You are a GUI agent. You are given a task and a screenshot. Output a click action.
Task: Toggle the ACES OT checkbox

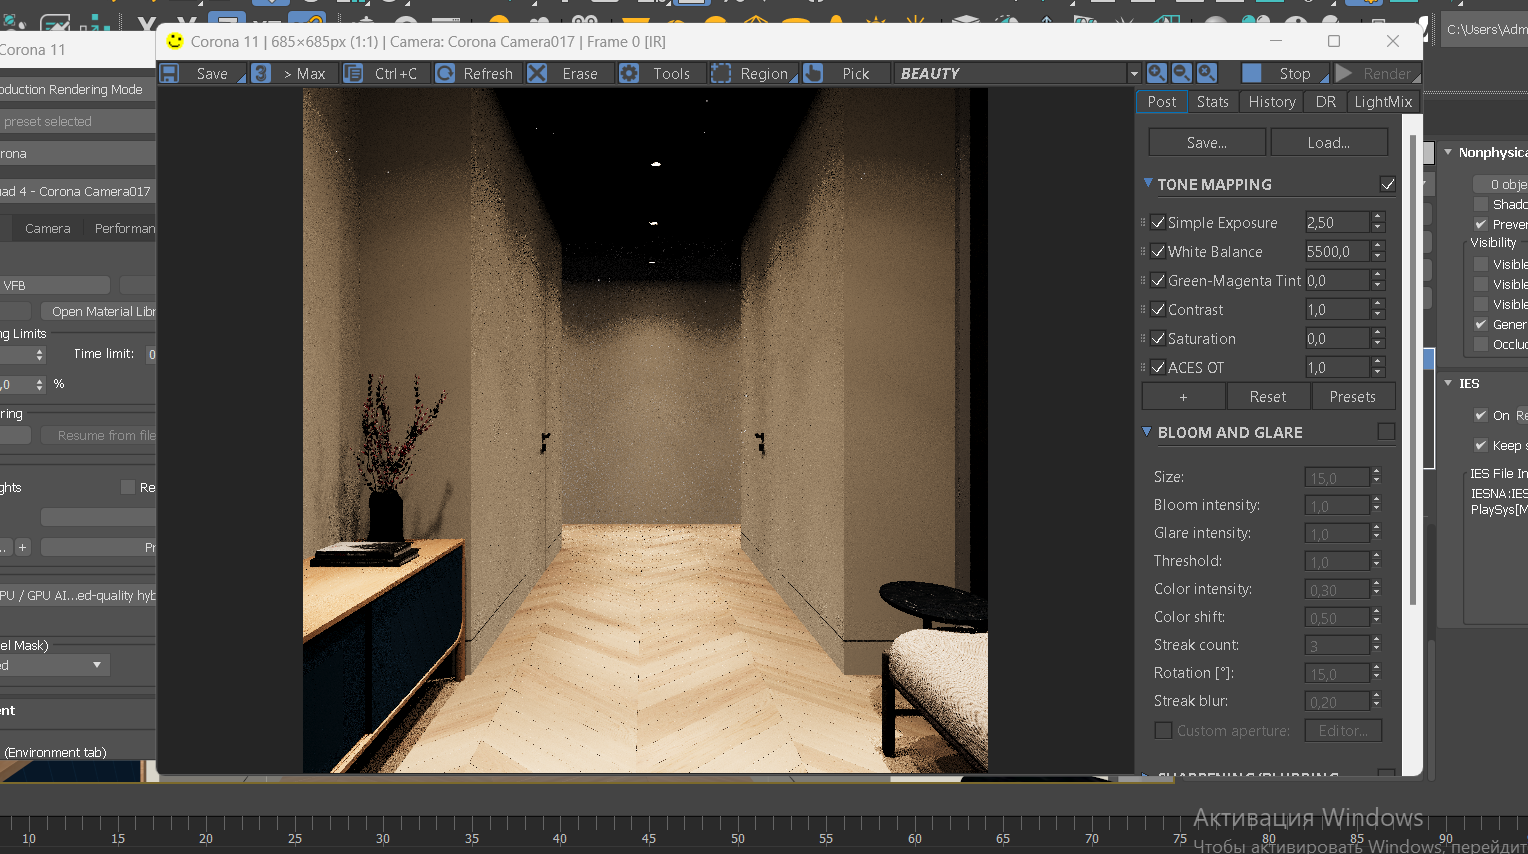tap(1158, 367)
